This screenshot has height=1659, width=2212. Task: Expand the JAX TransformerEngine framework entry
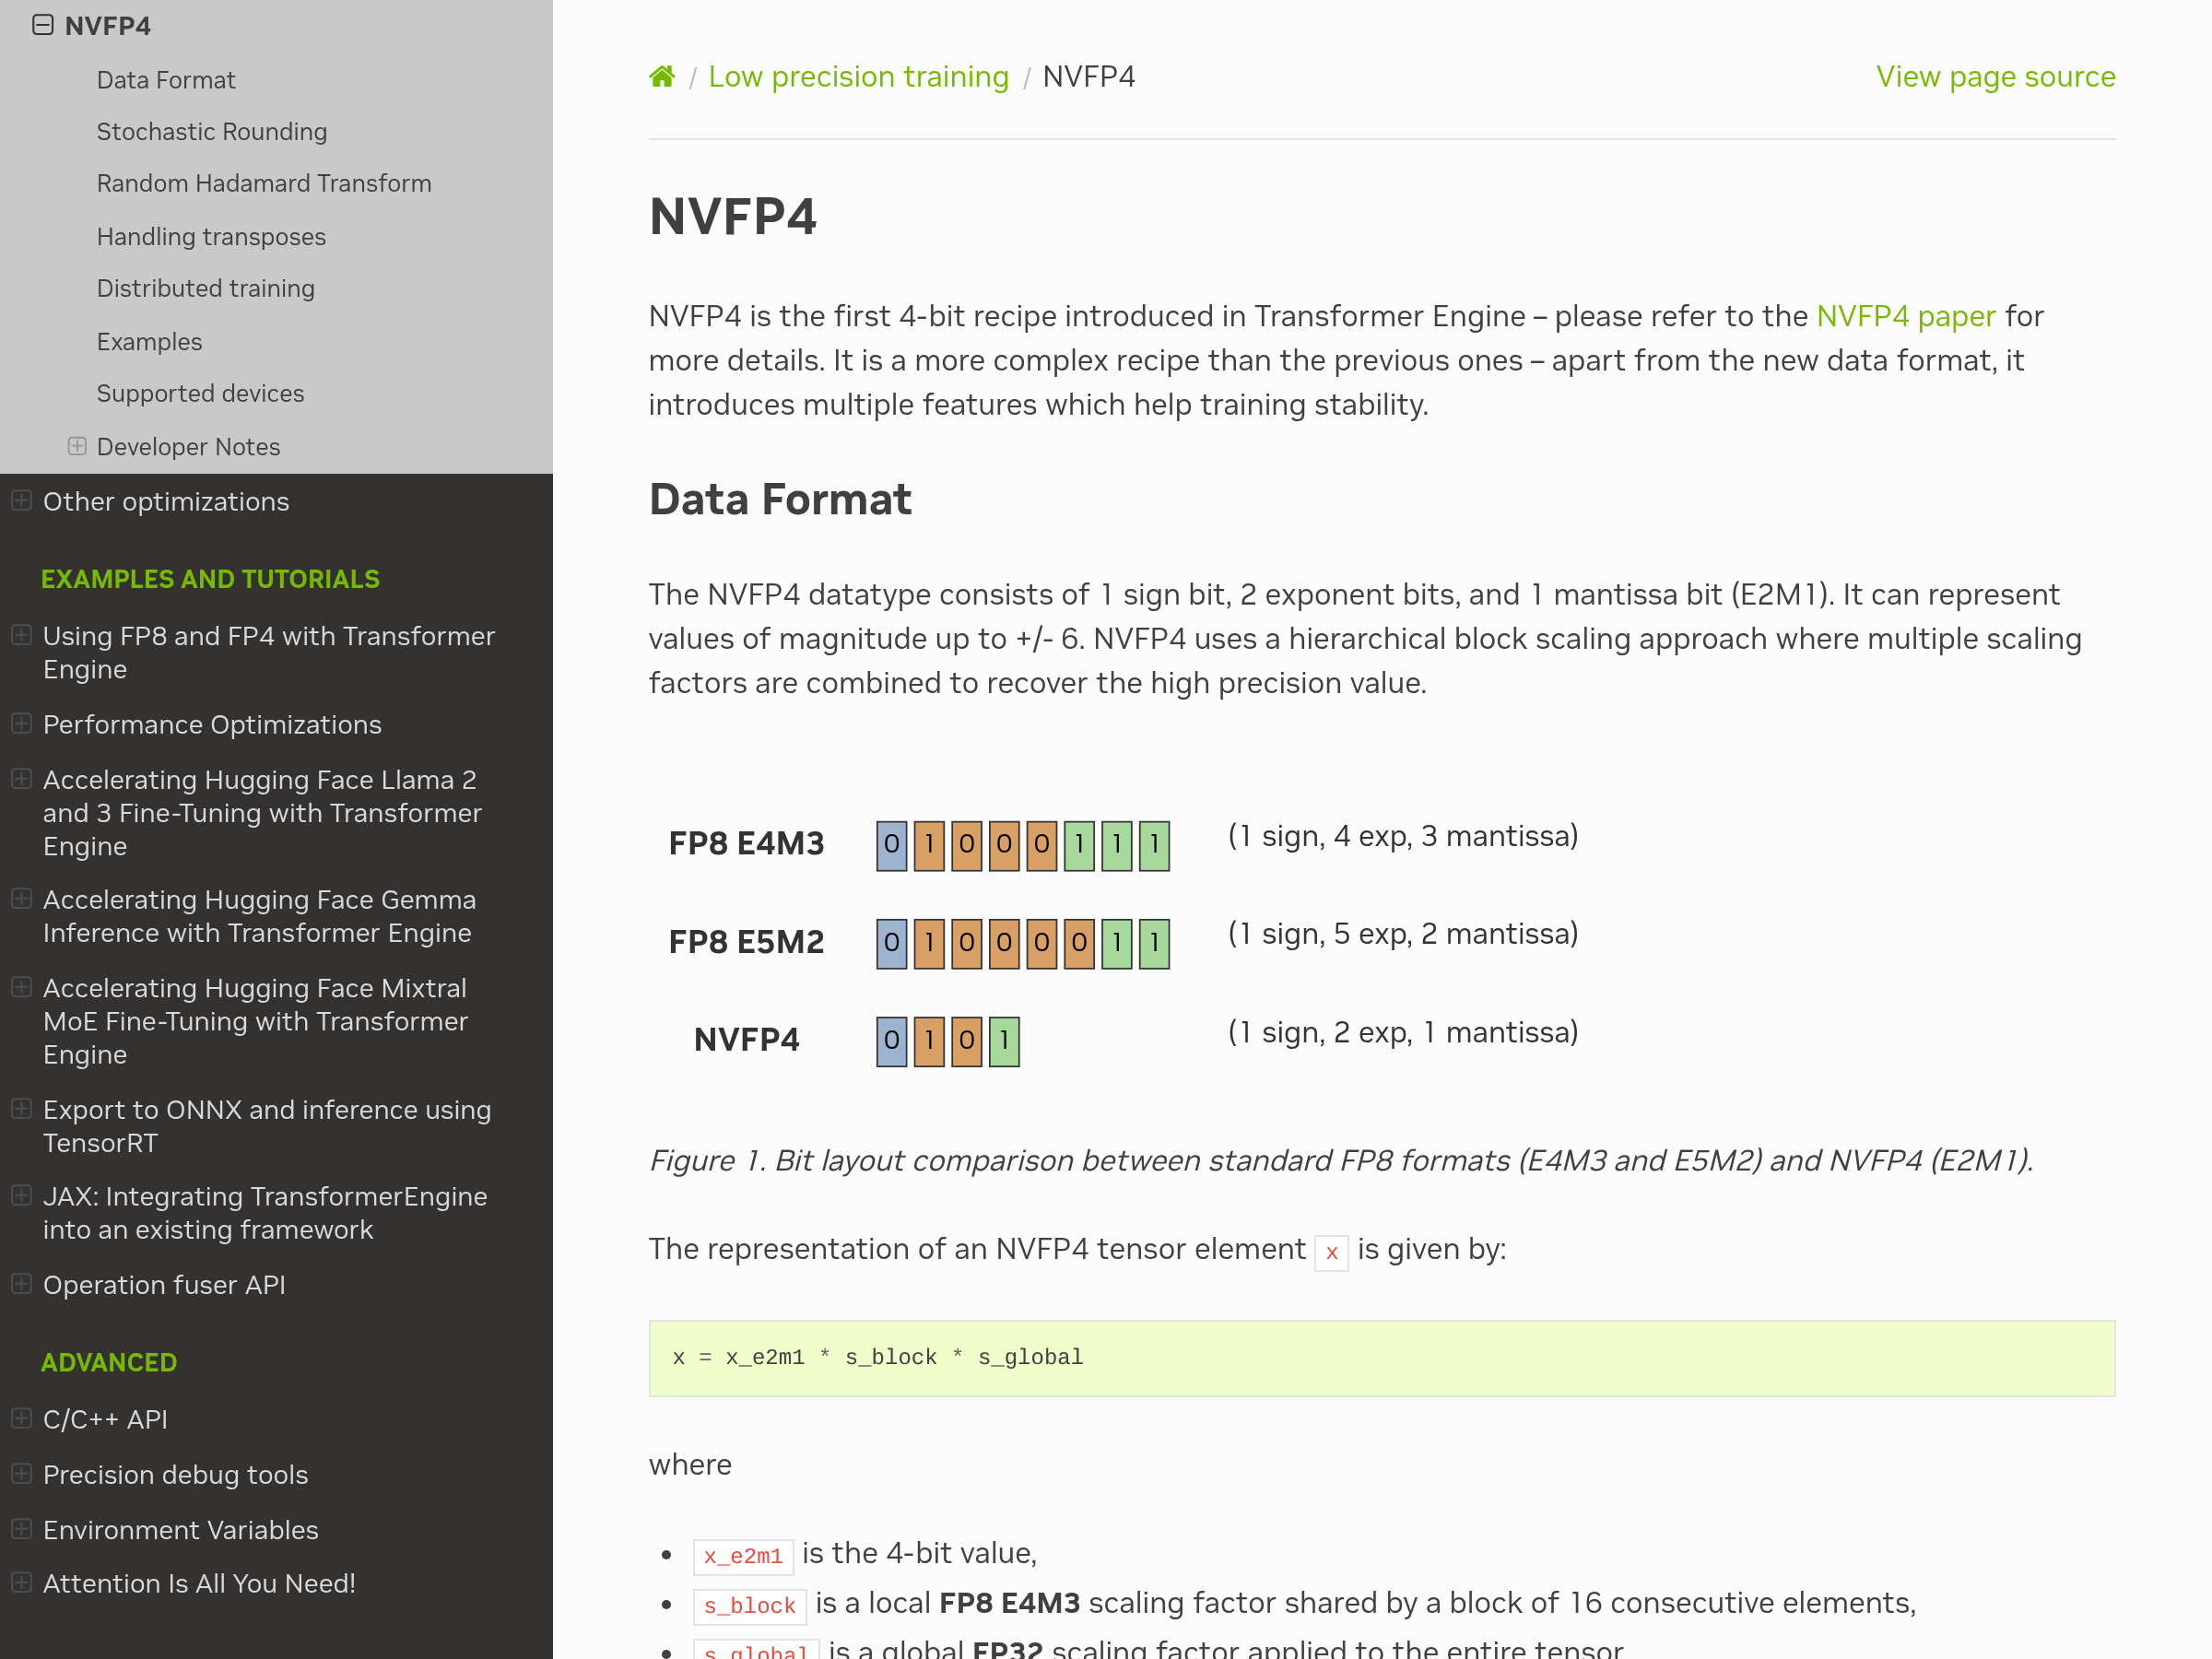pyautogui.click(x=21, y=1195)
